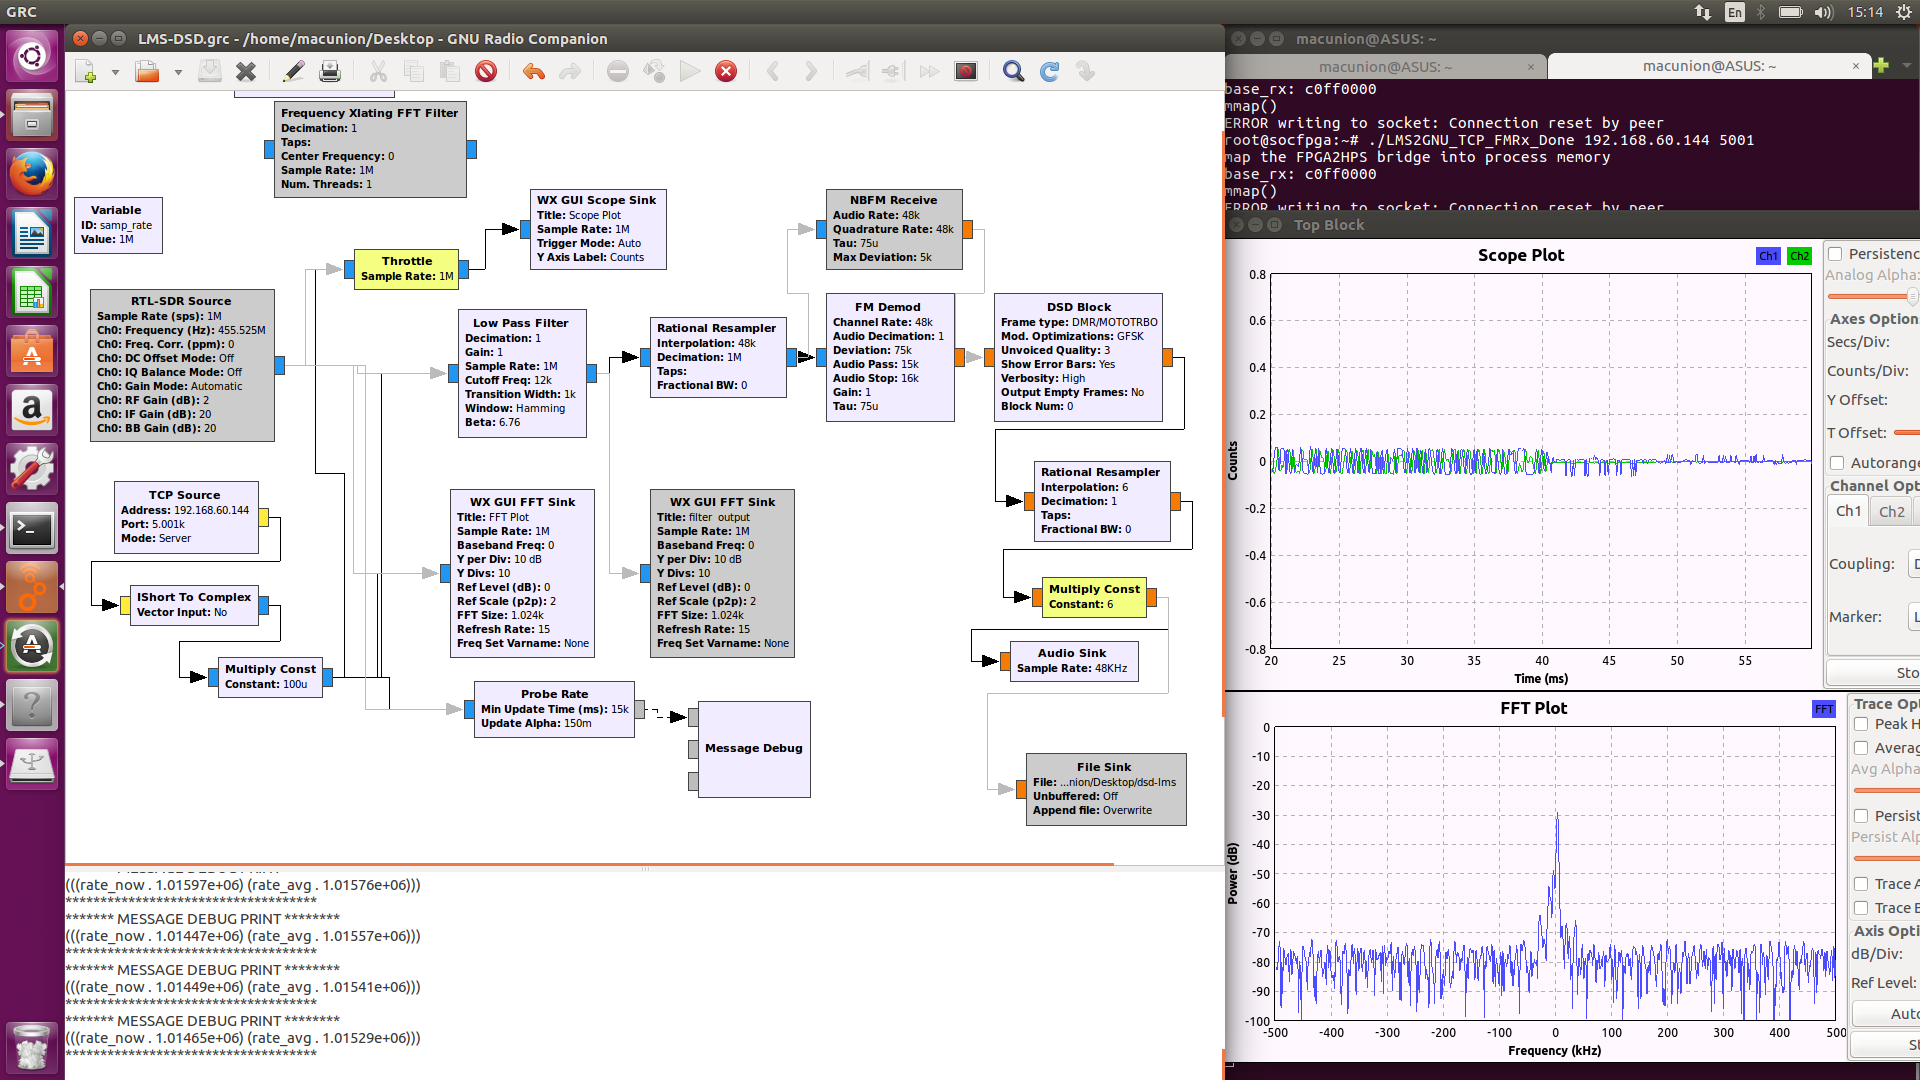1920x1080 pixels.
Task: Enable Peak Hold in FFT trace options
Action: [1861, 724]
